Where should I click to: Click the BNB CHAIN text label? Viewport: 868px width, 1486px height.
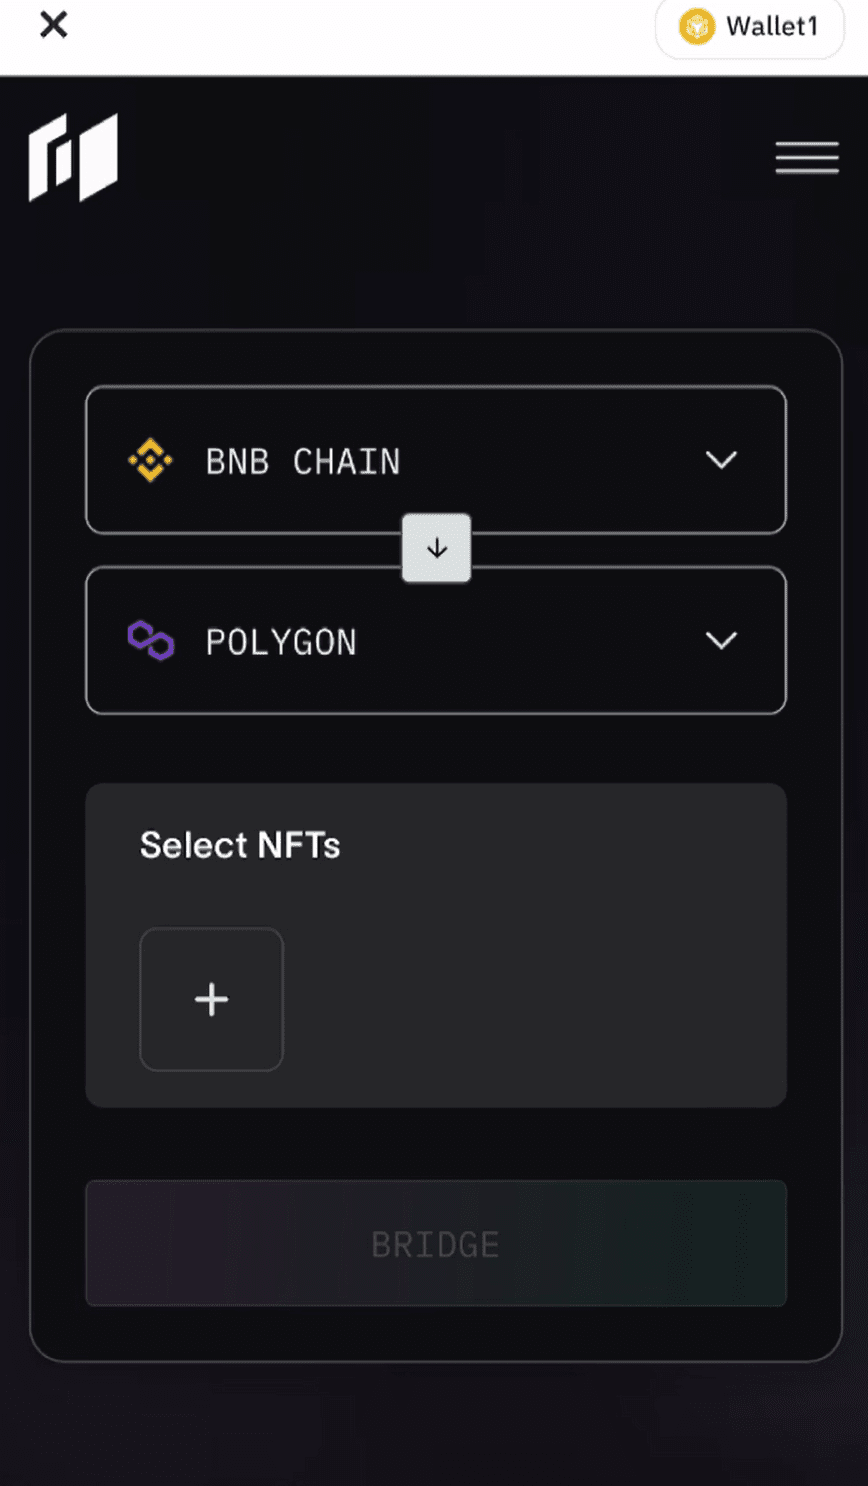pos(303,462)
